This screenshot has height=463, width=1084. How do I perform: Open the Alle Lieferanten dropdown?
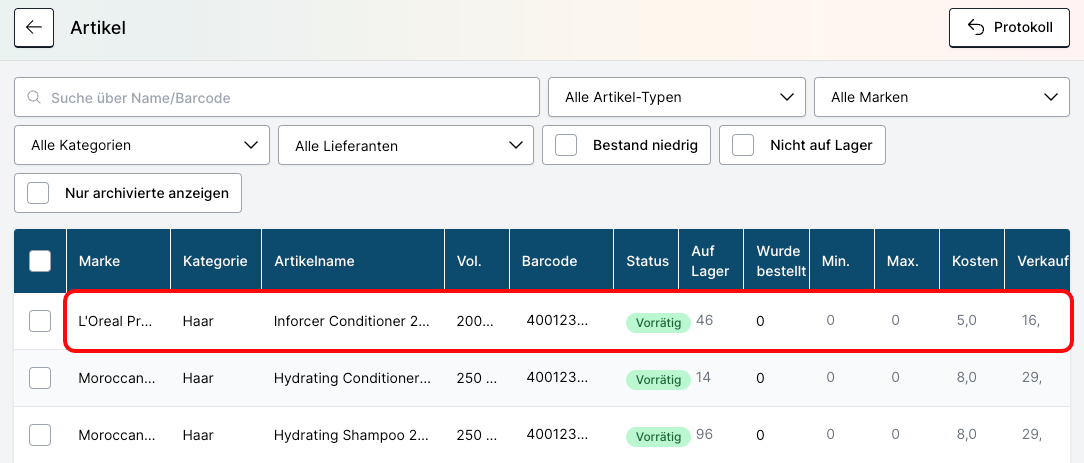(405, 146)
